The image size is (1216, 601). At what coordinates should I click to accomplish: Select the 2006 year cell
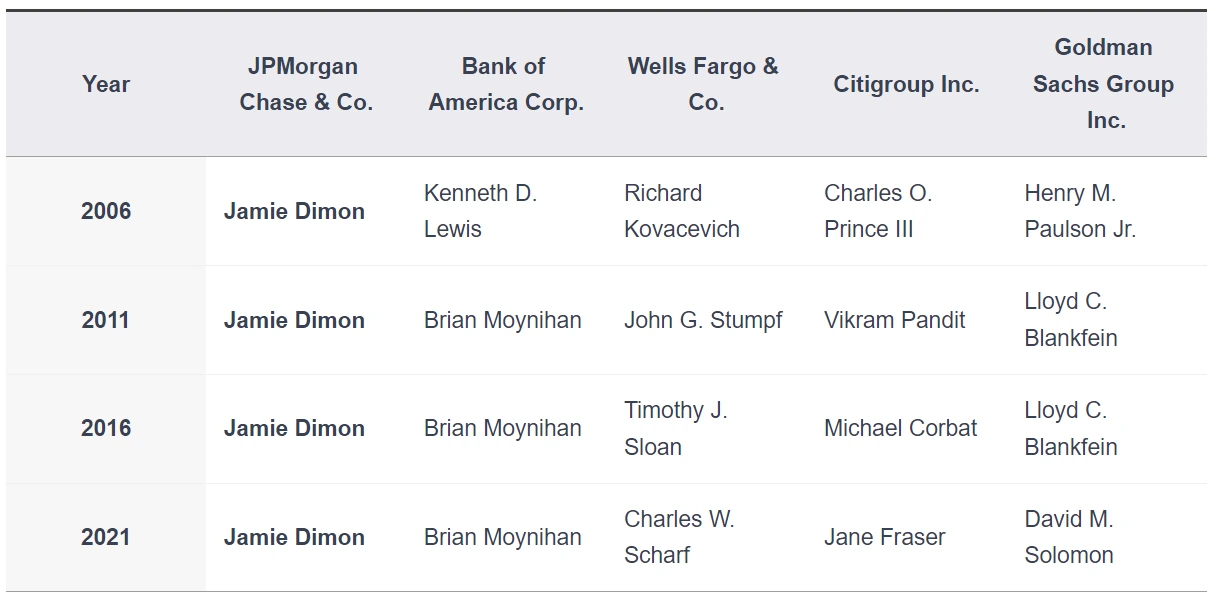tap(106, 211)
